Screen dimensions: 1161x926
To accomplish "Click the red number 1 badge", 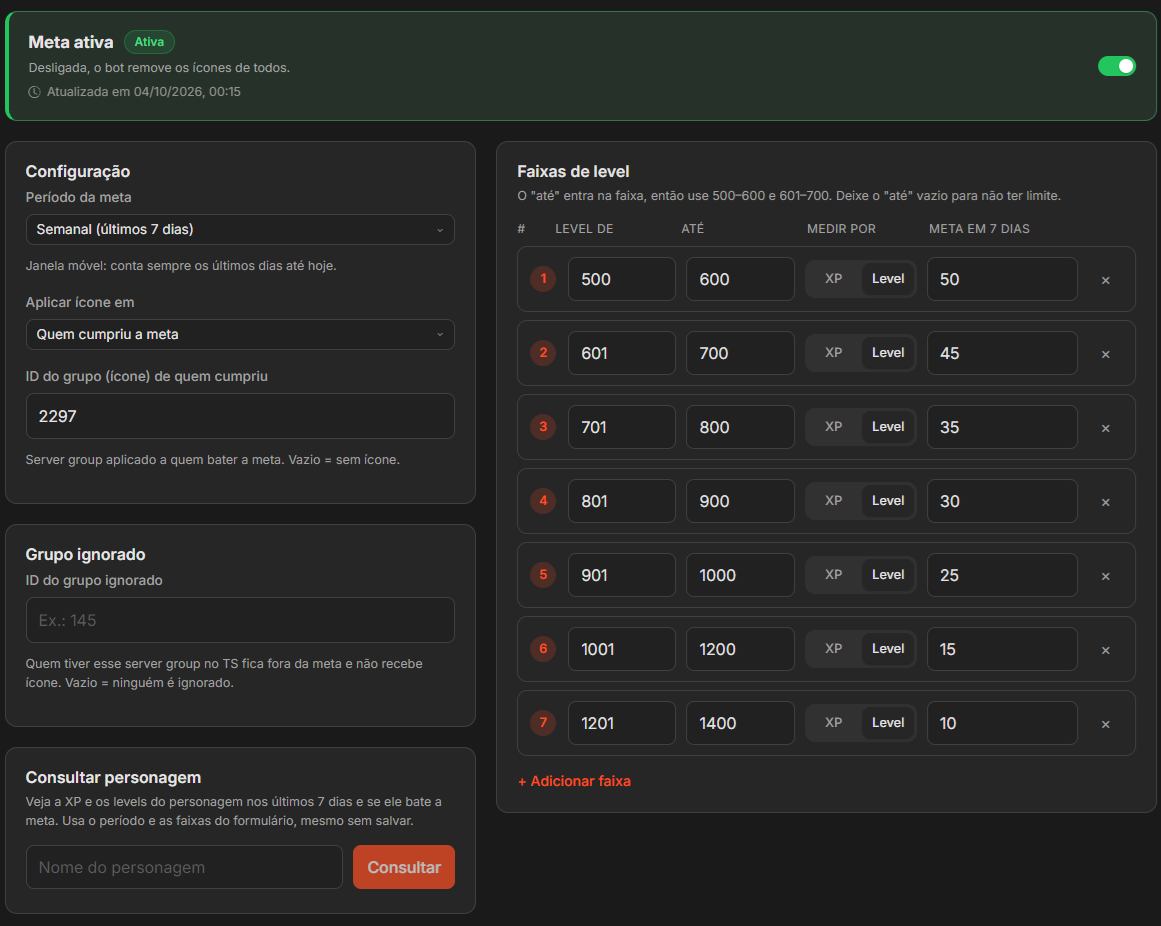I will pyautogui.click(x=543, y=279).
